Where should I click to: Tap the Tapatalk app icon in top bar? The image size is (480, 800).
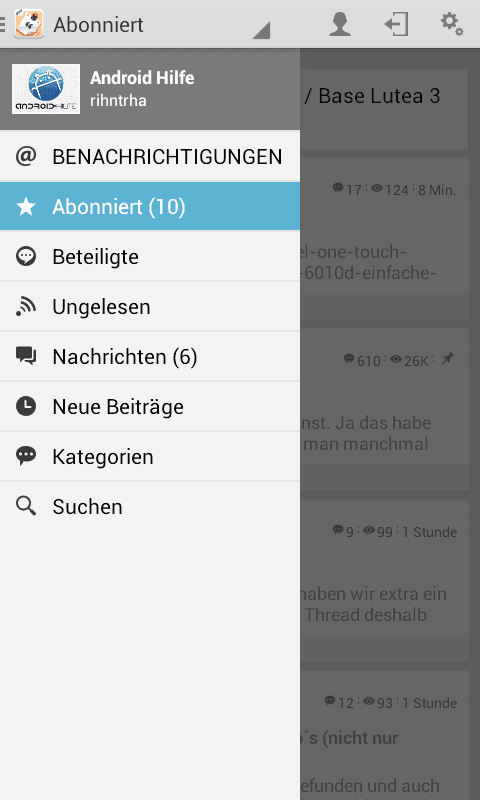click(x=29, y=24)
